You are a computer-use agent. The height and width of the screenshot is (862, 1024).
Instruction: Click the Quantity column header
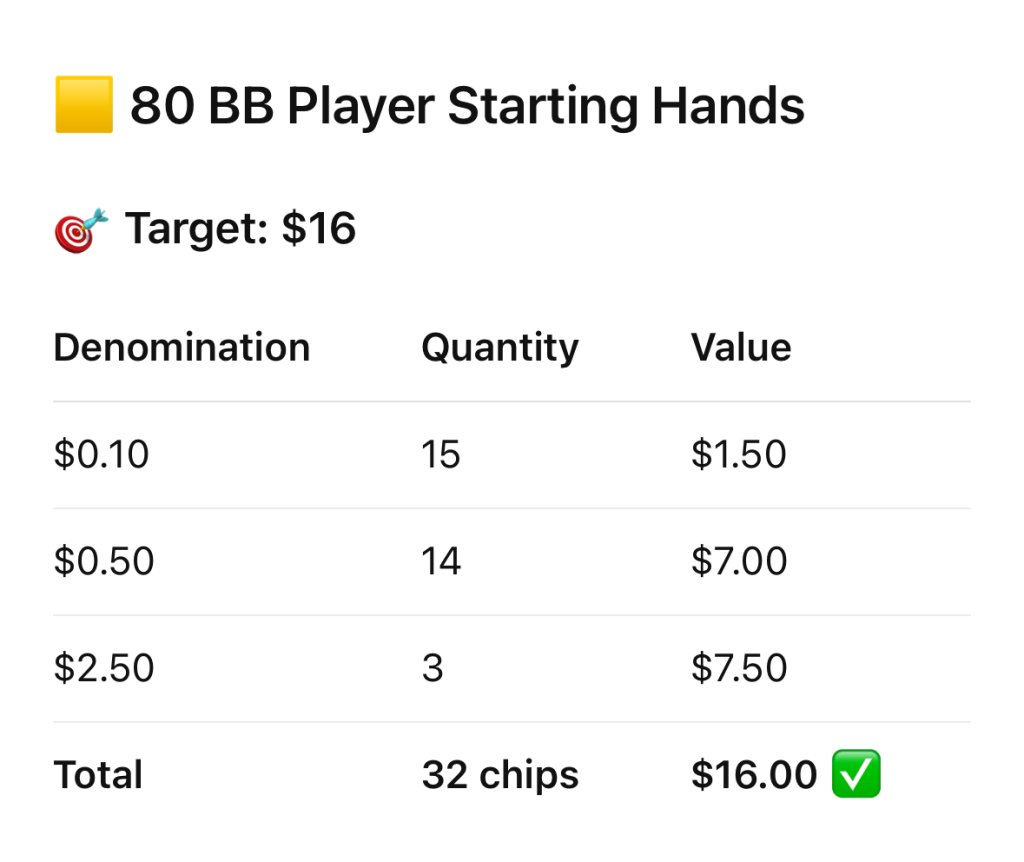(499, 348)
